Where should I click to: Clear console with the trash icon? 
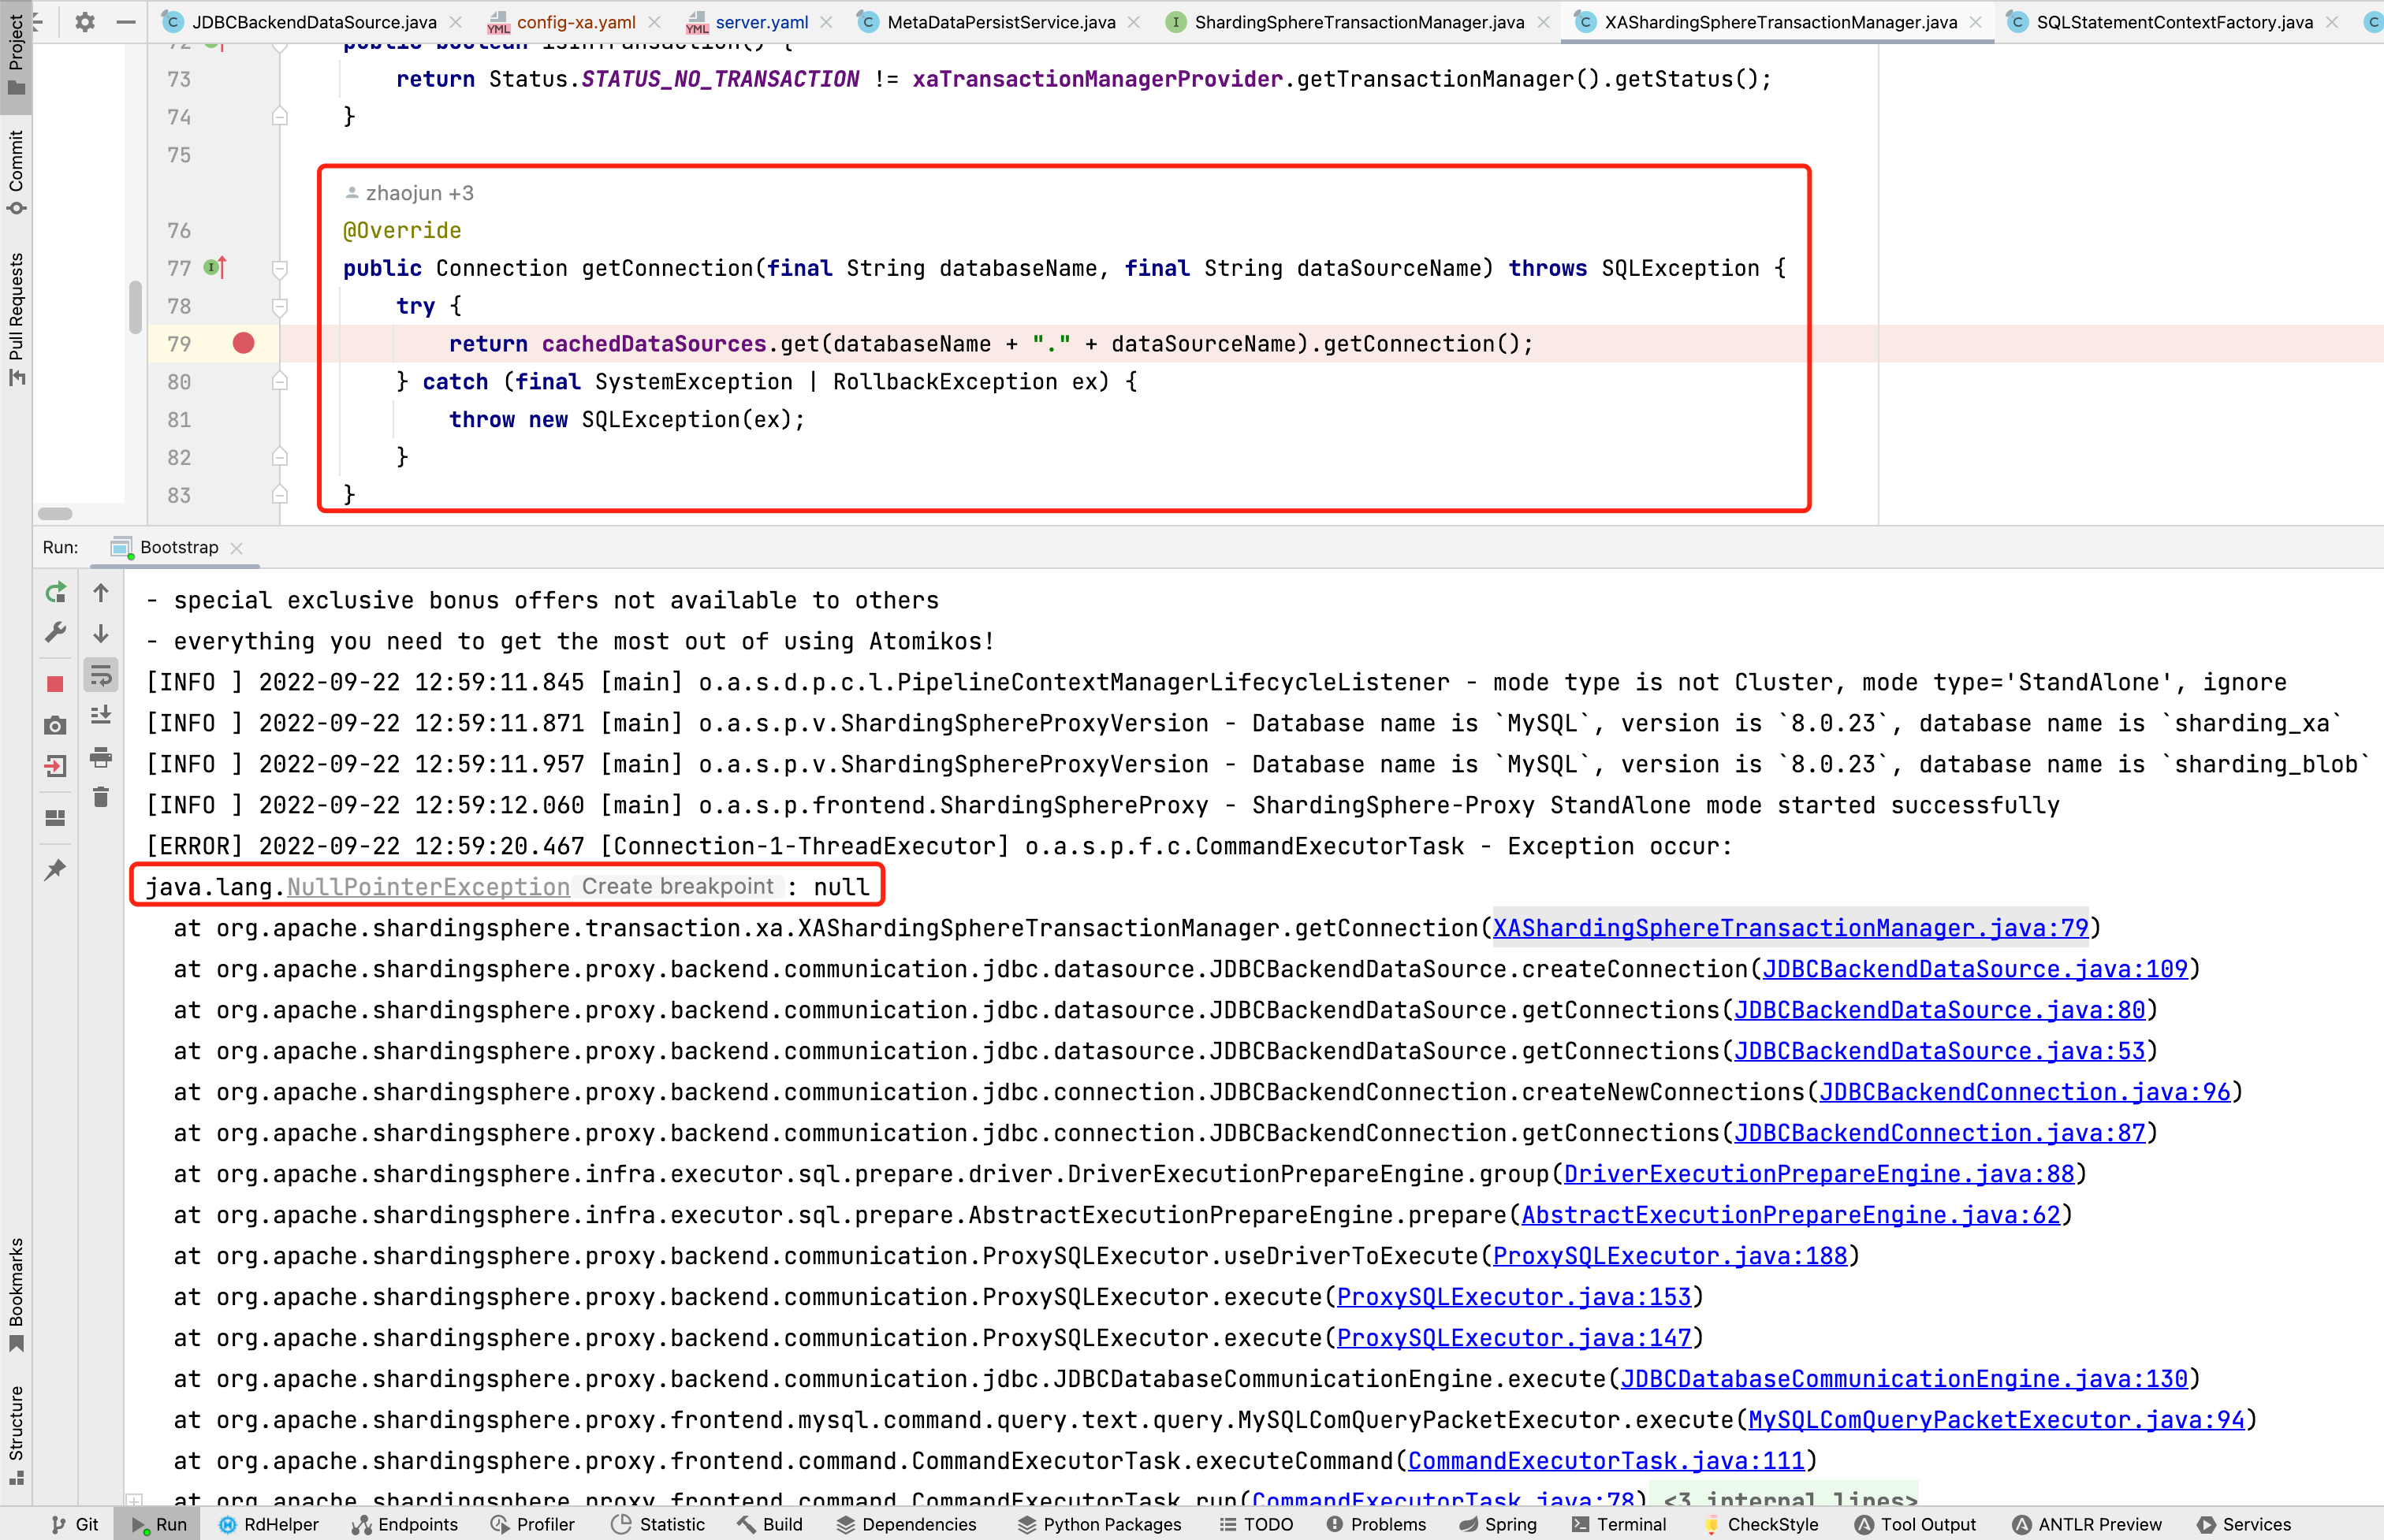click(x=101, y=798)
